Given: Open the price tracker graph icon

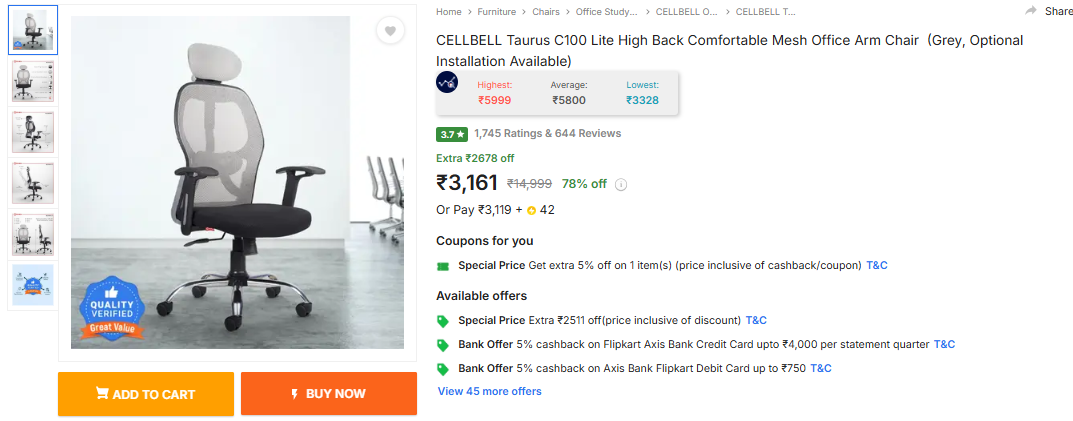Looking at the screenshot, I should click(x=447, y=83).
